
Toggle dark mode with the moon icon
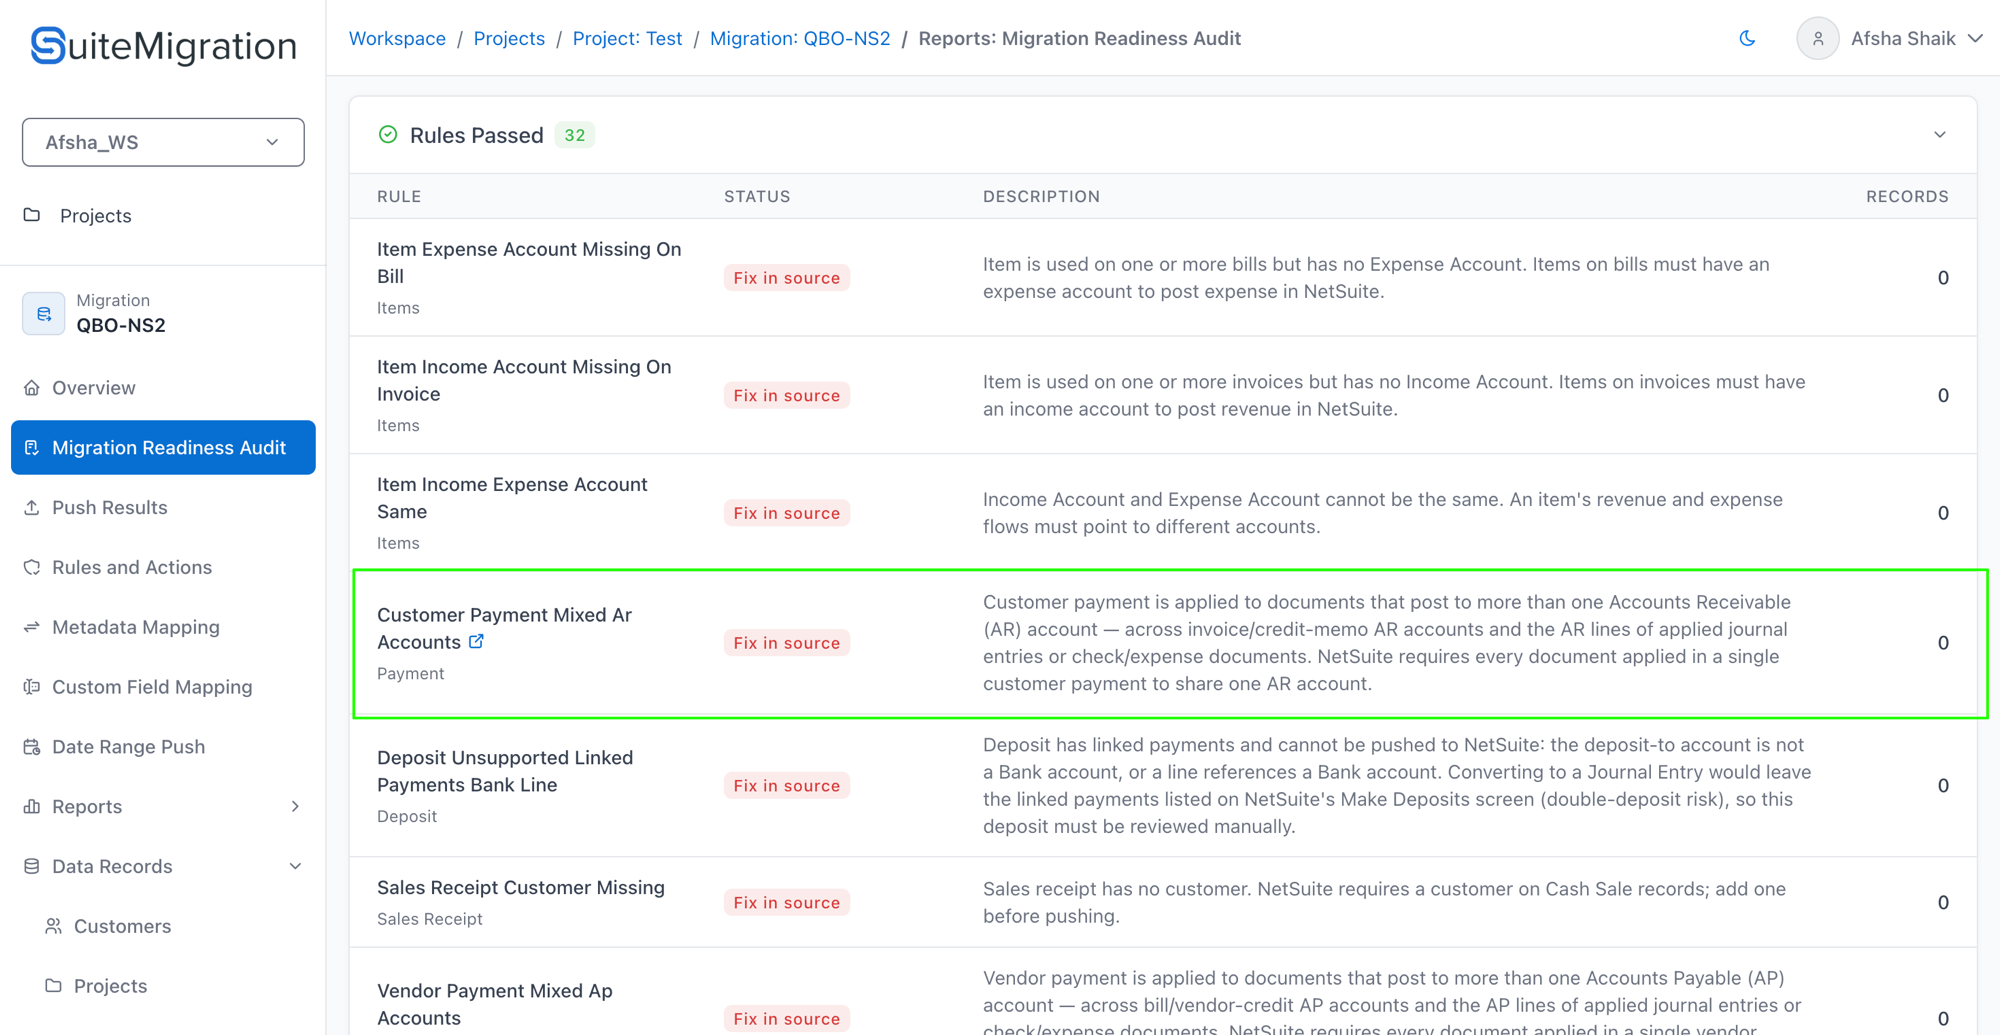[1747, 38]
